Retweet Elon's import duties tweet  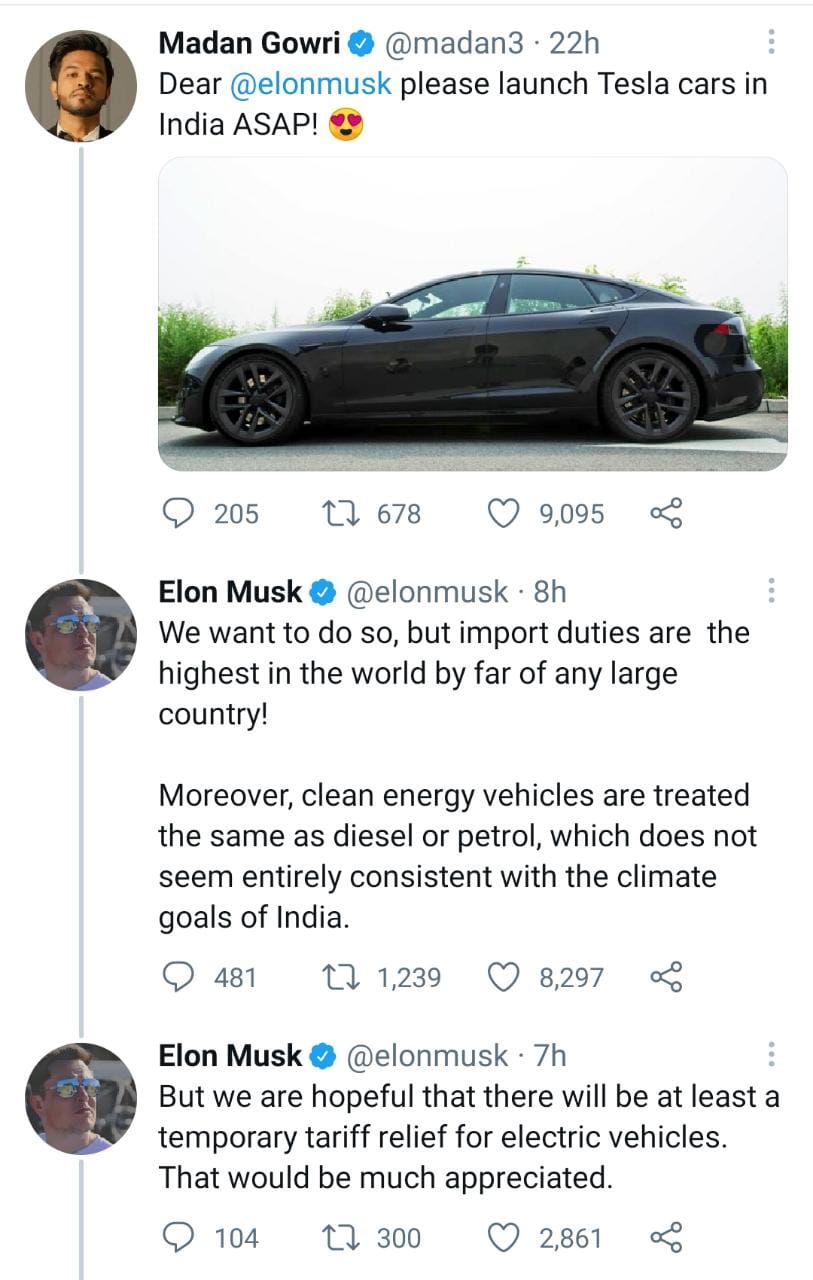click(333, 976)
